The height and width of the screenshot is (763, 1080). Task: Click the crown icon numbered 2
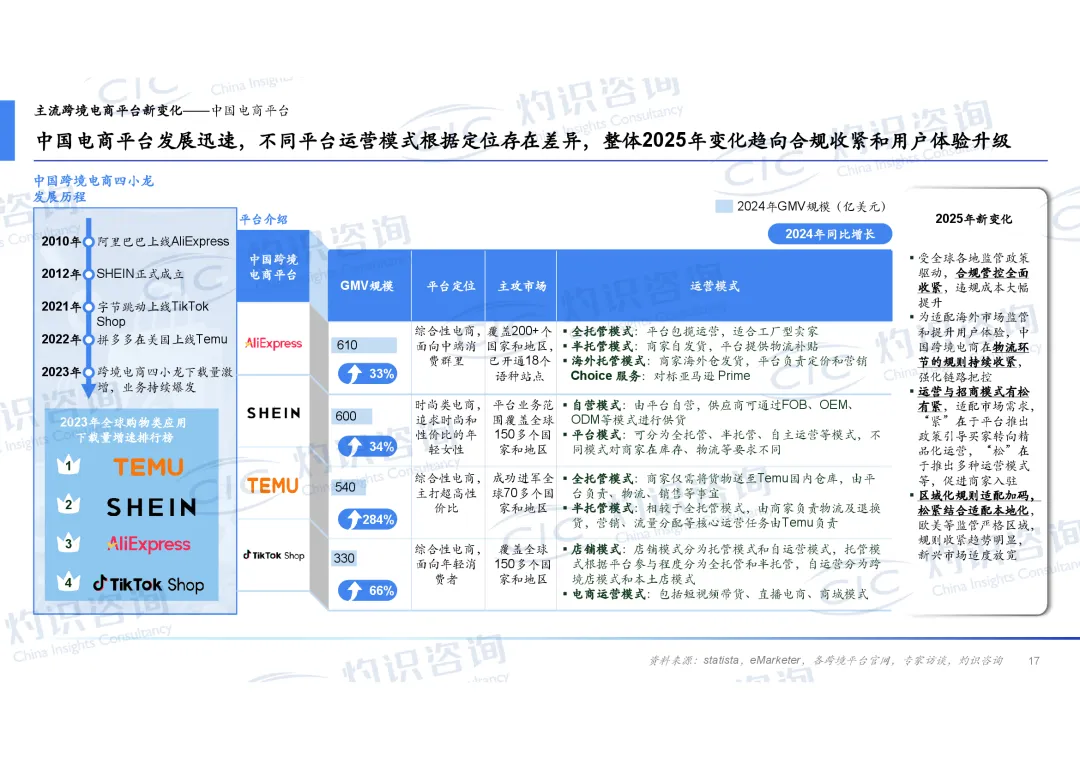tap(68, 504)
